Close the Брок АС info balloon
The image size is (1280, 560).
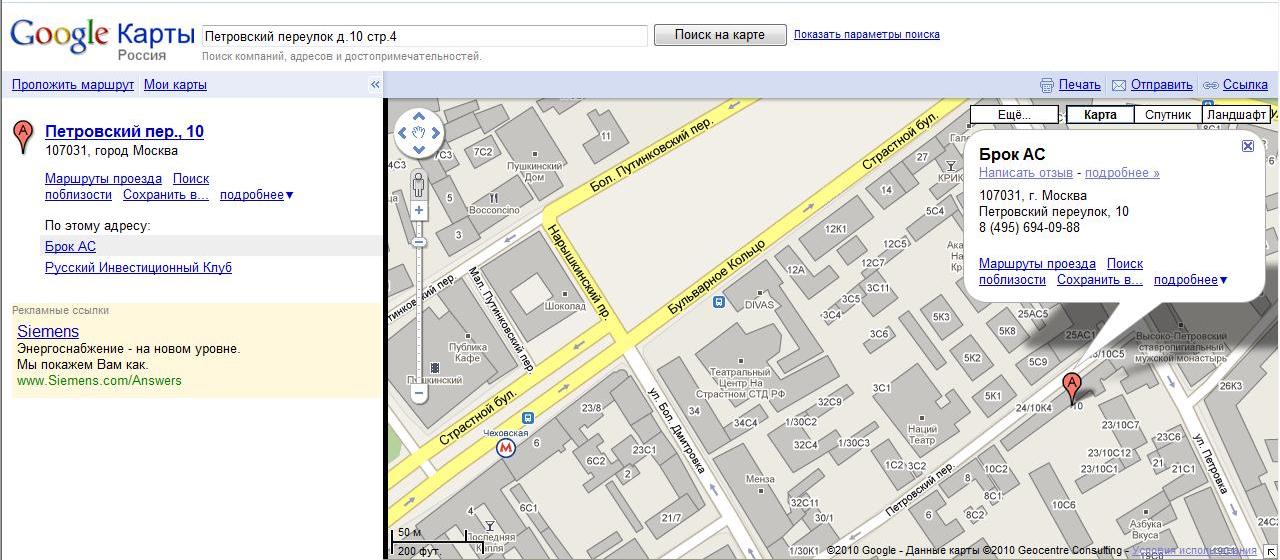1247,146
